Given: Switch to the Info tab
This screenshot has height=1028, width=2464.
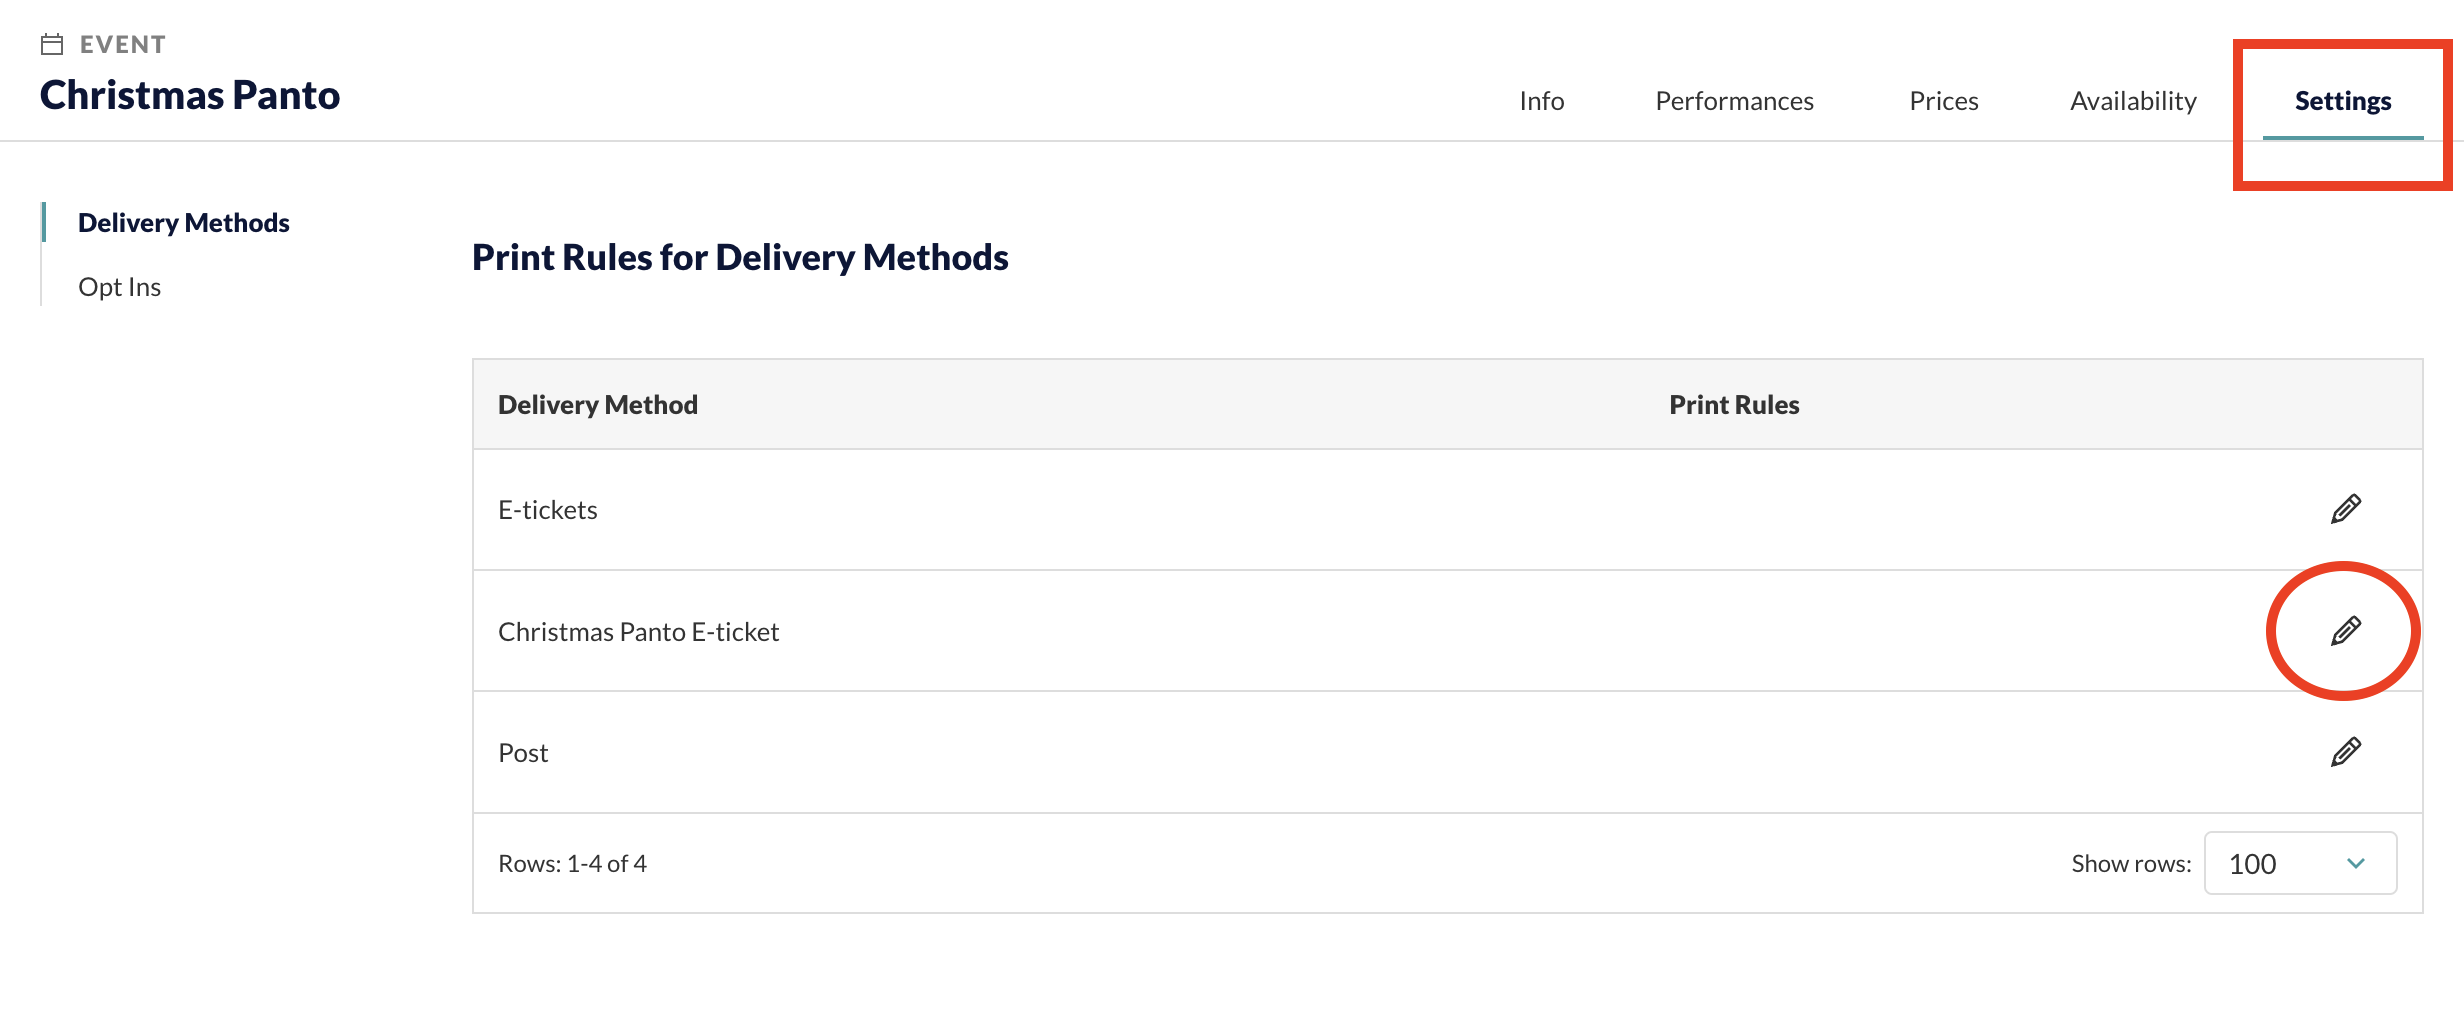Looking at the screenshot, I should coord(1541,101).
